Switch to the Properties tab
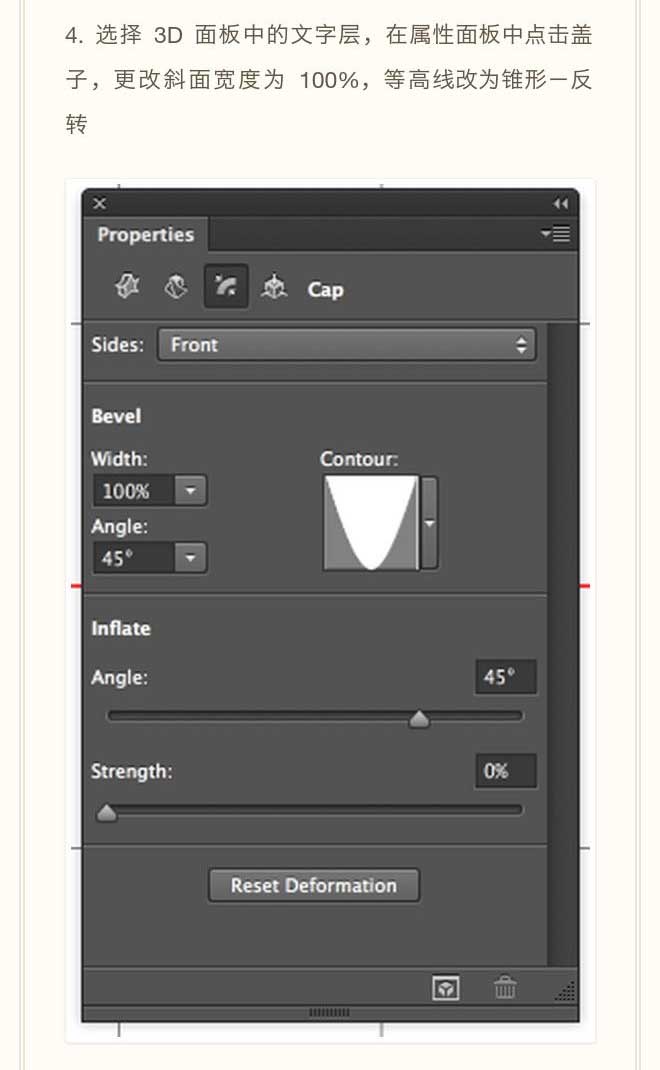This screenshot has width=660, height=1070. tap(145, 235)
